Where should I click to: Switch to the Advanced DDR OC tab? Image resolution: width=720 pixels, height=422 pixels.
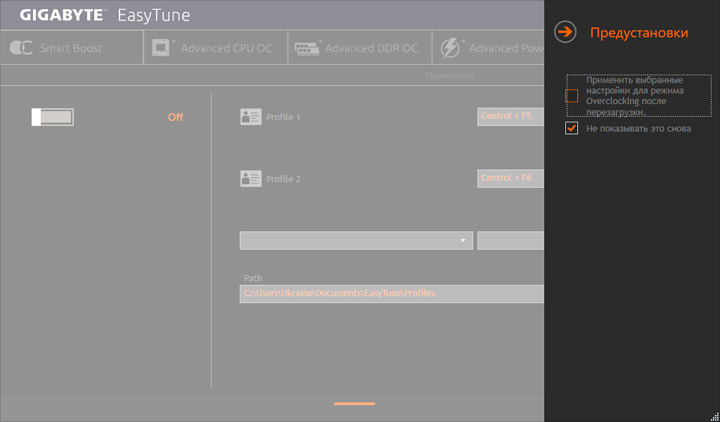360,47
